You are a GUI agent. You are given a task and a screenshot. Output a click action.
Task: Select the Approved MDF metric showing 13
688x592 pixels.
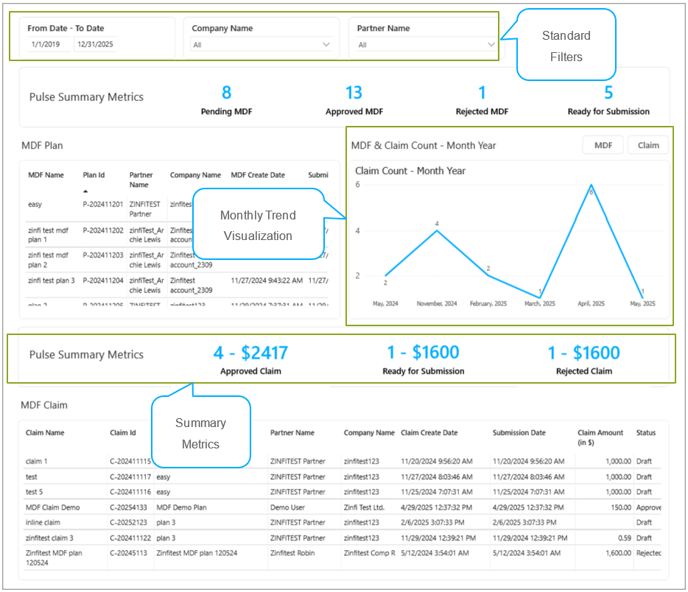pos(353,93)
